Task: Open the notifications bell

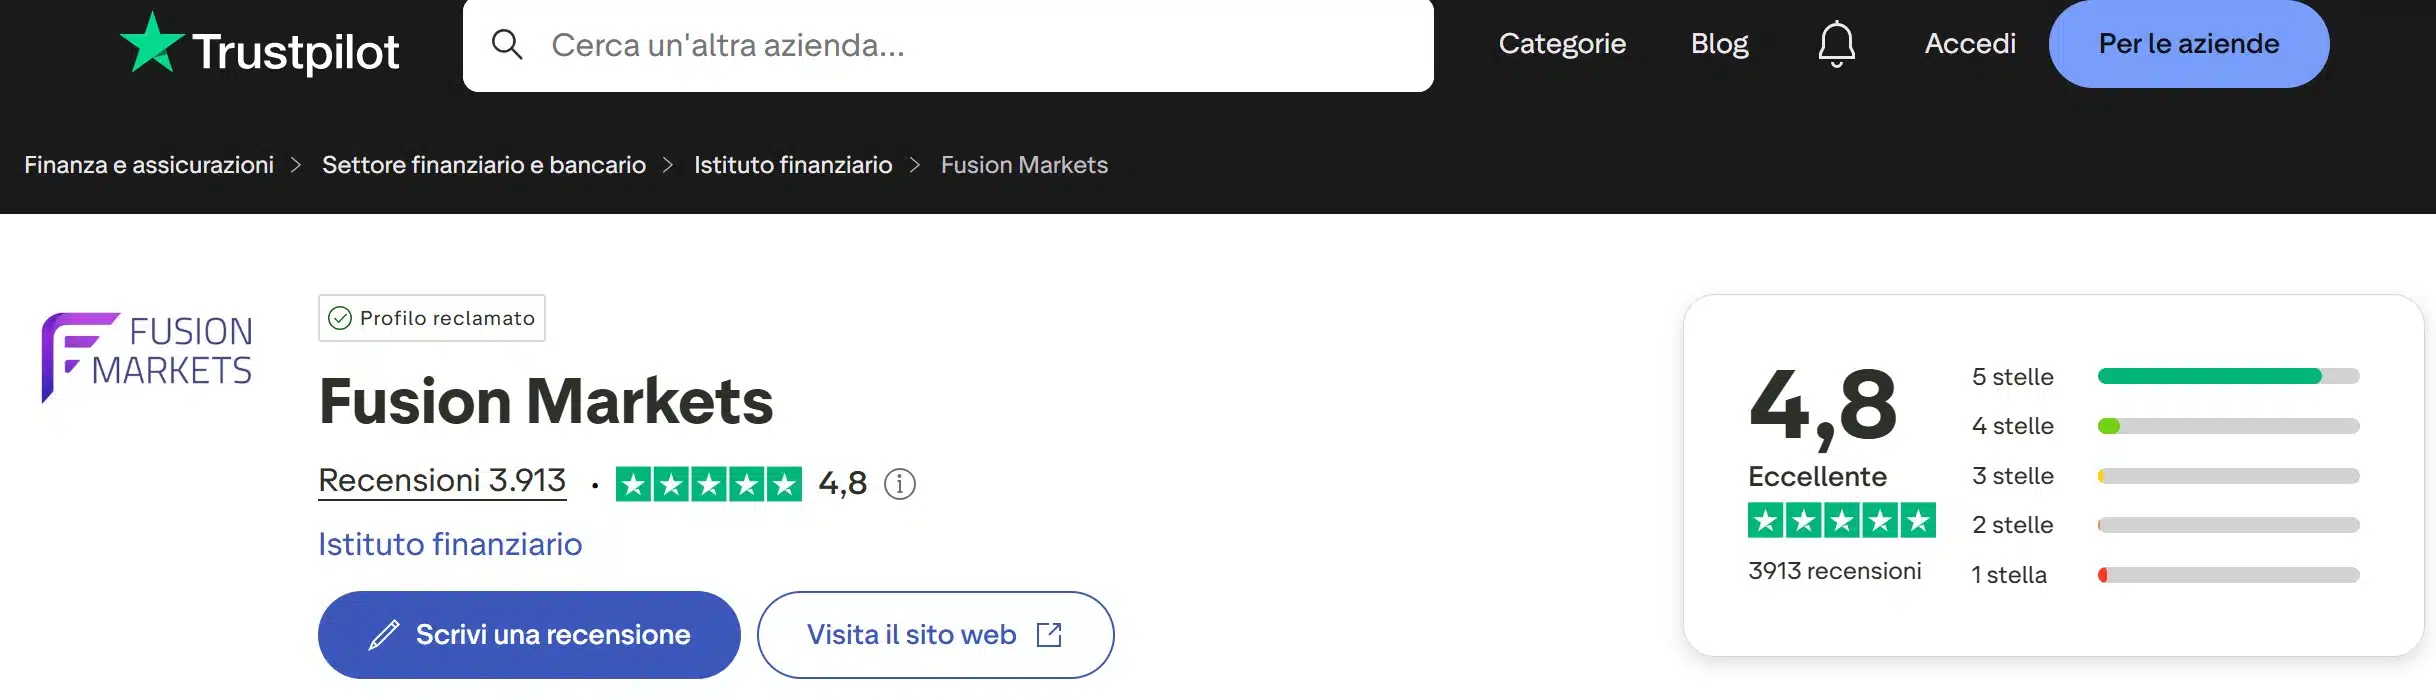Action: [x=1836, y=44]
